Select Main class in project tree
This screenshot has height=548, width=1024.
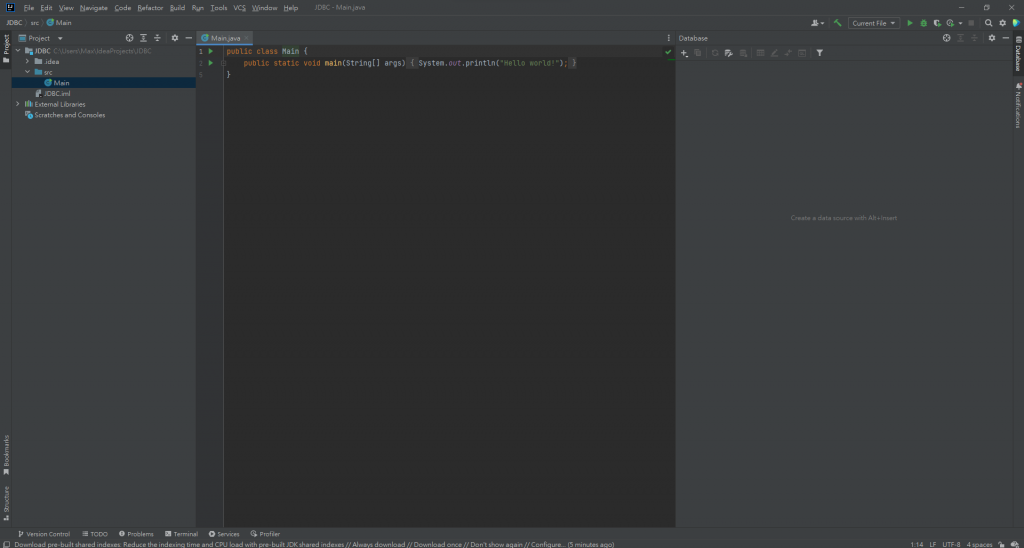(x=104, y=83)
